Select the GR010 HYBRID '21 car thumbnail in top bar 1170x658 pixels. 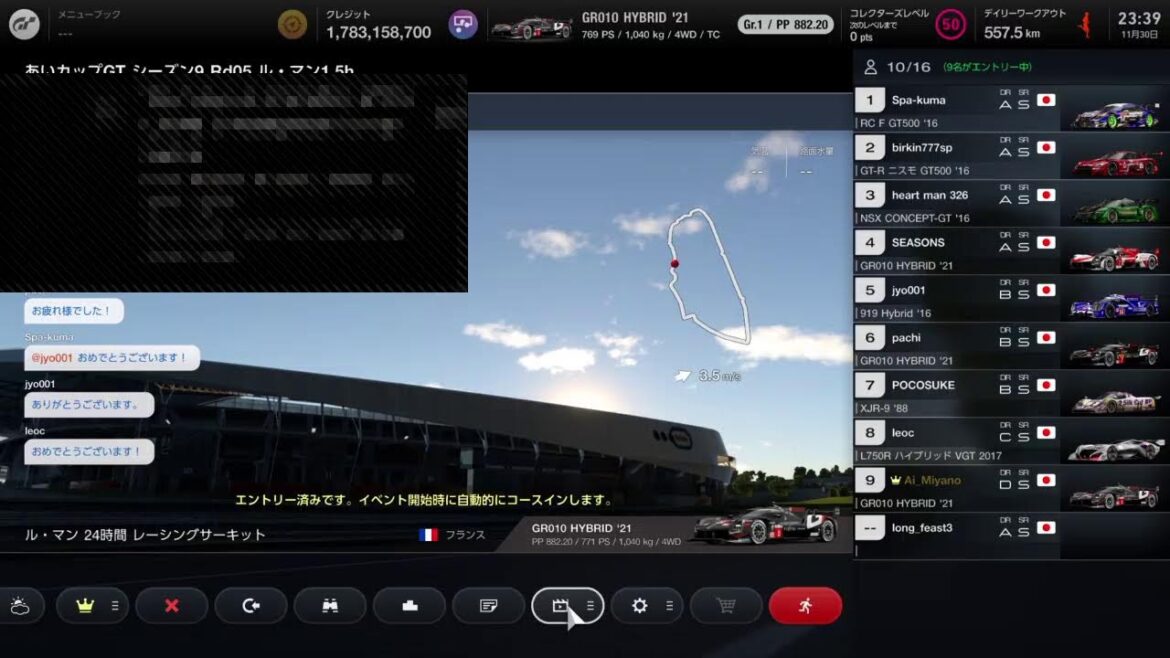point(531,28)
